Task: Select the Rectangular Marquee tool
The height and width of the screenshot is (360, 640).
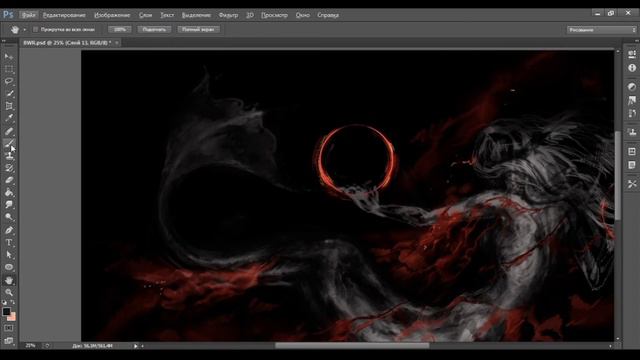Action: [x=9, y=69]
